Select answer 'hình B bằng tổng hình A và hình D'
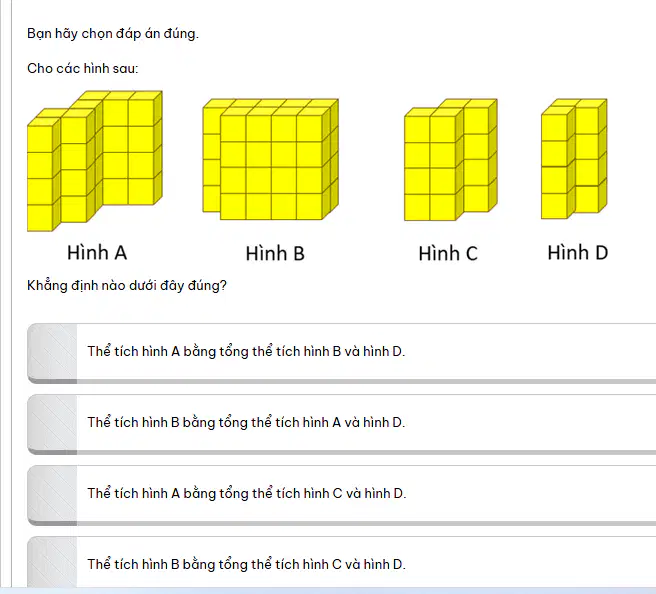The height and width of the screenshot is (594, 656). [x=341, y=424]
